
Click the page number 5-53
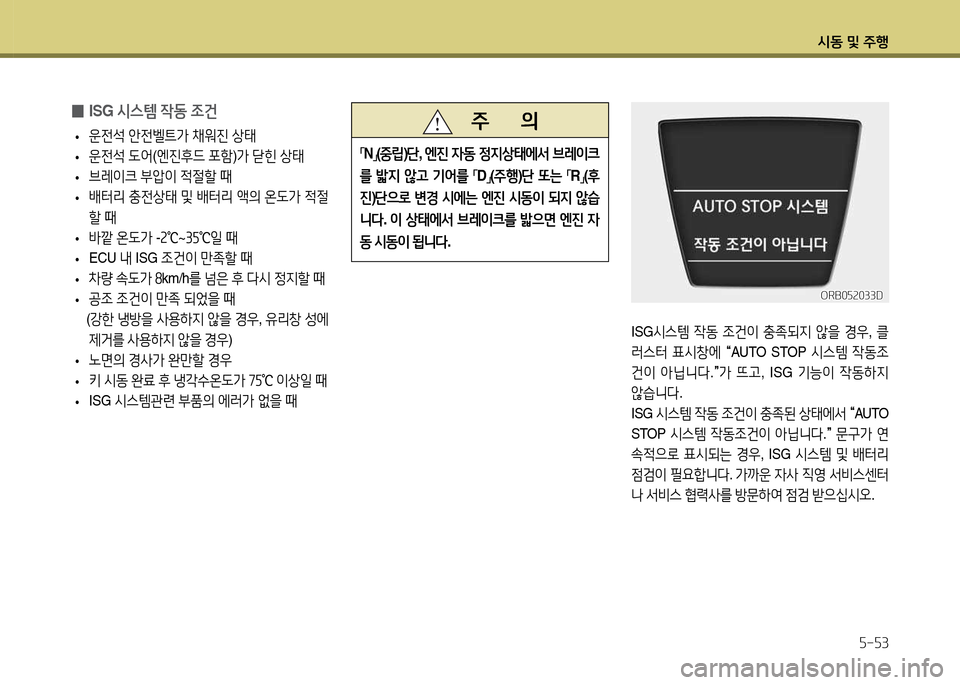(873, 643)
